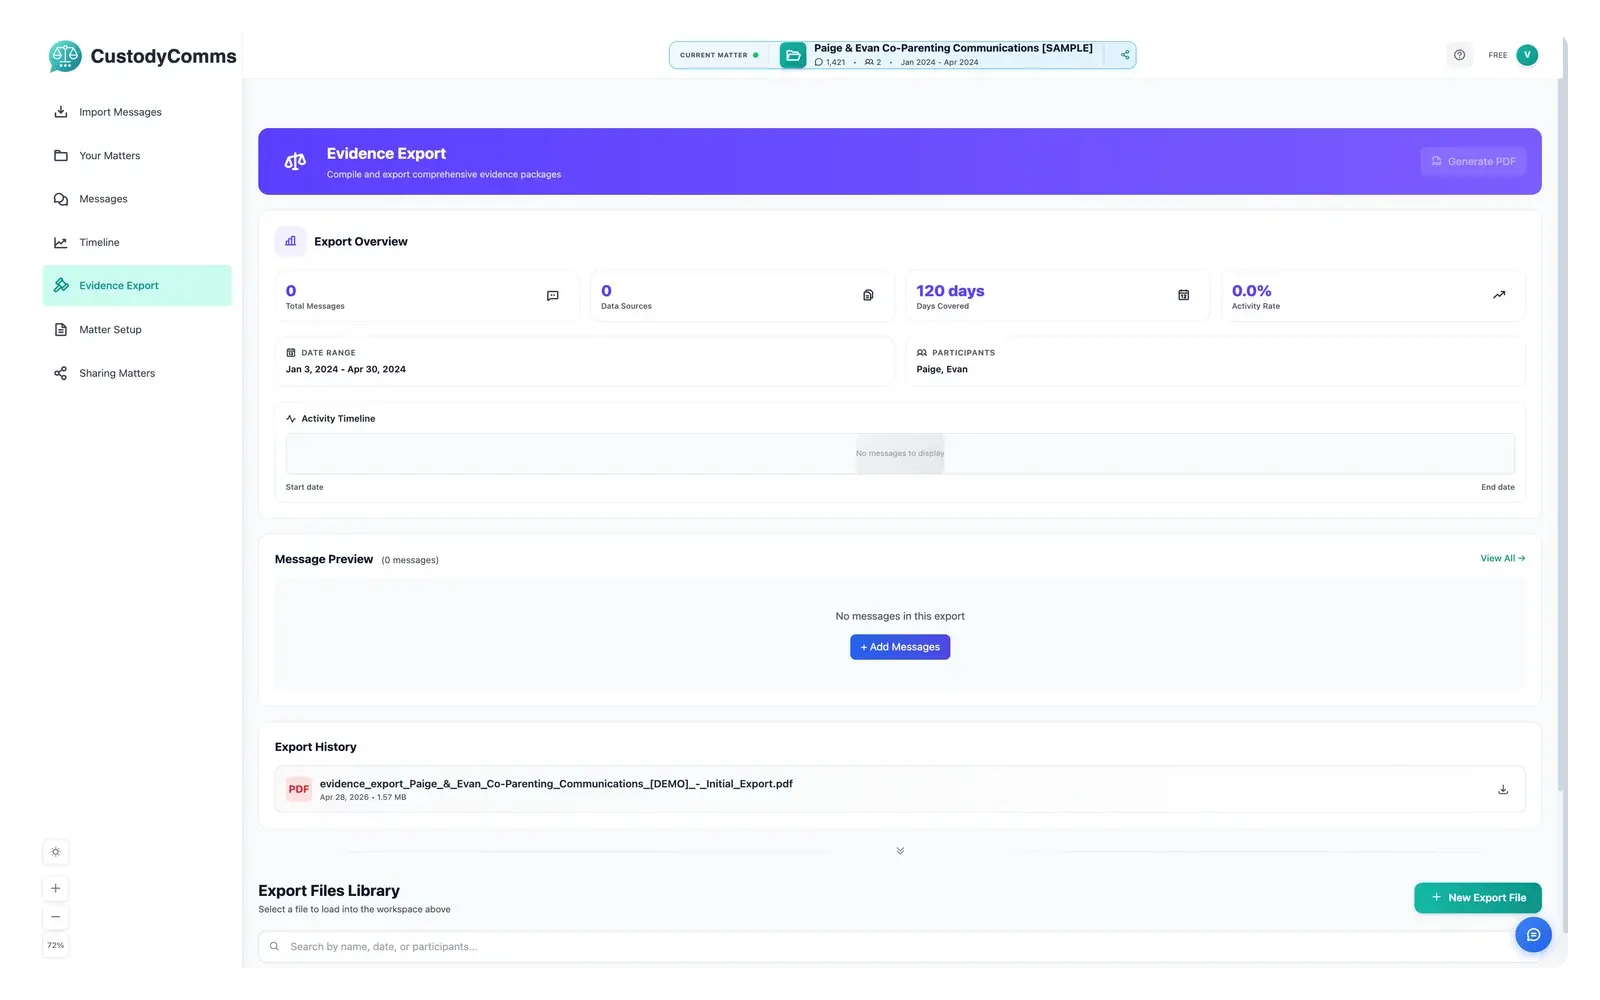Click the CustodyComms logo icon
The width and height of the screenshot is (1600, 1000).
click(x=65, y=56)
